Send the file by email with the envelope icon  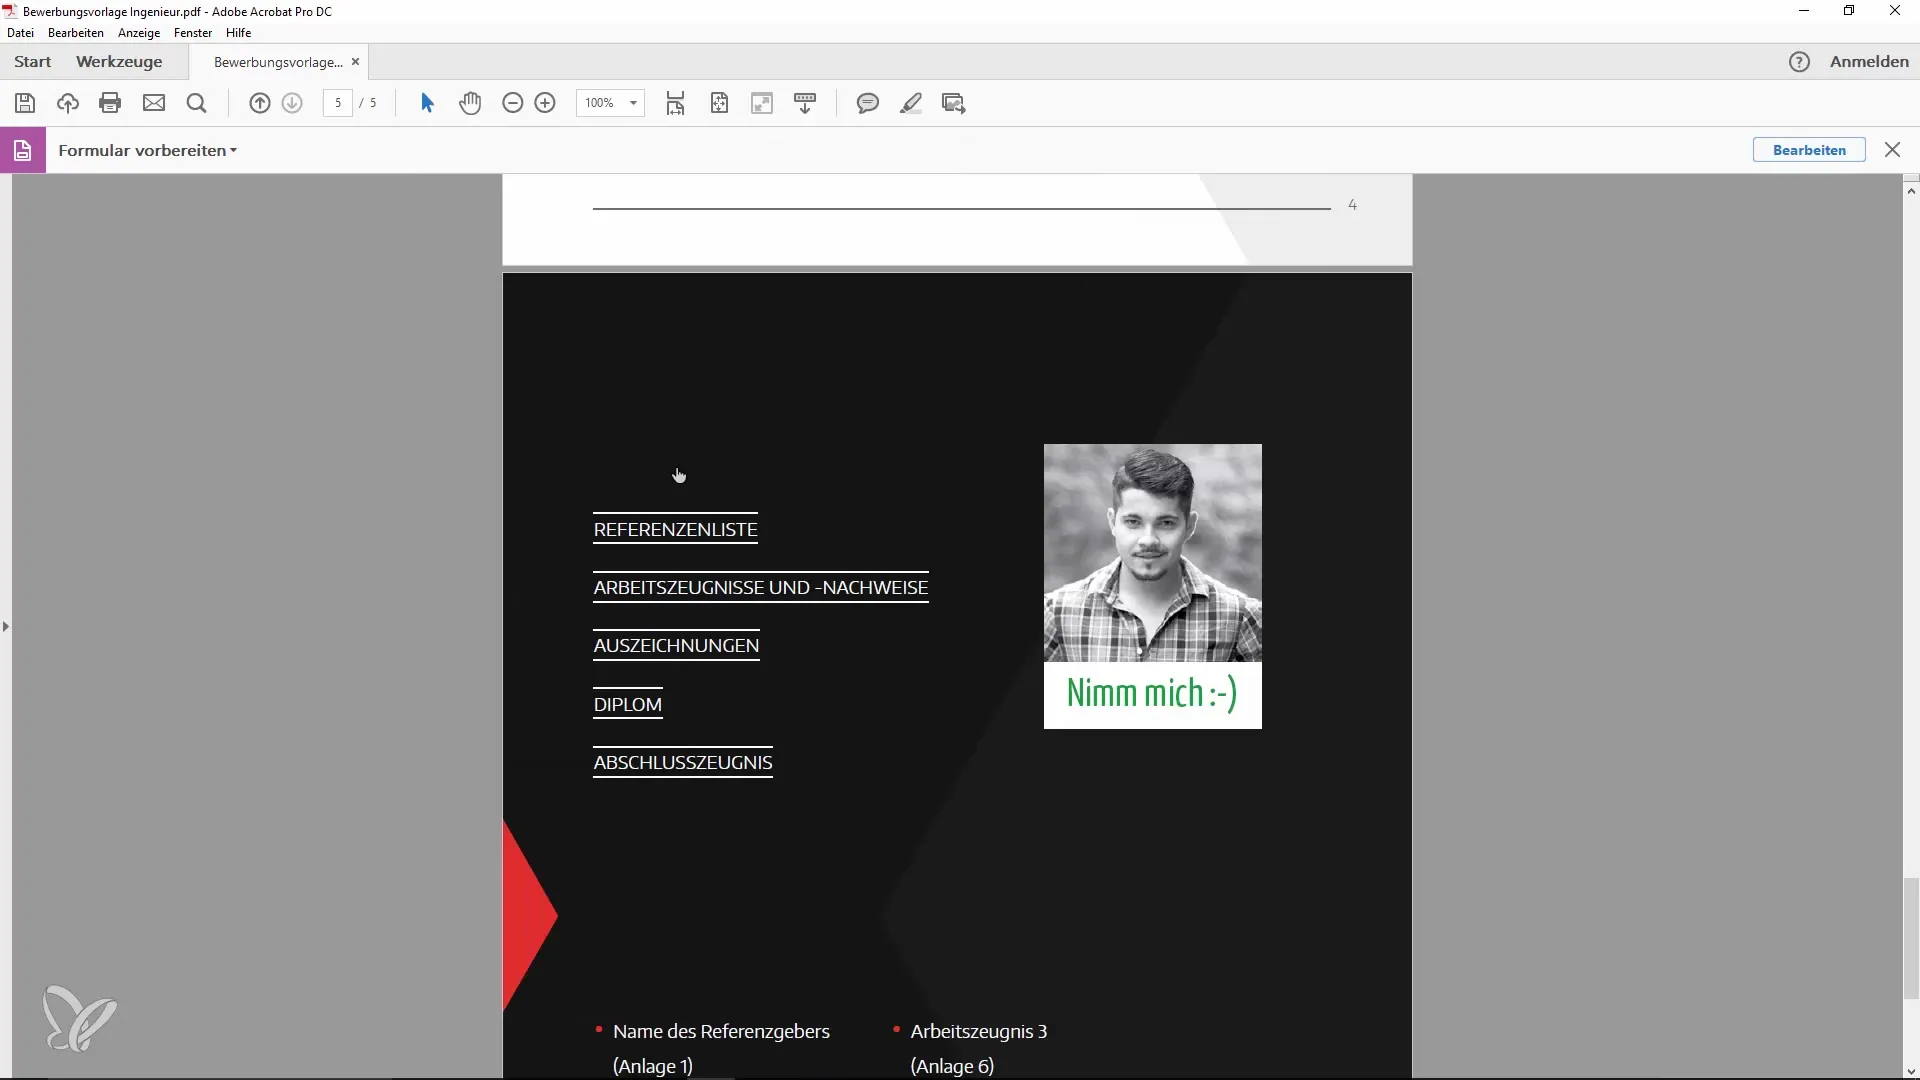click(x=154, y=103)
